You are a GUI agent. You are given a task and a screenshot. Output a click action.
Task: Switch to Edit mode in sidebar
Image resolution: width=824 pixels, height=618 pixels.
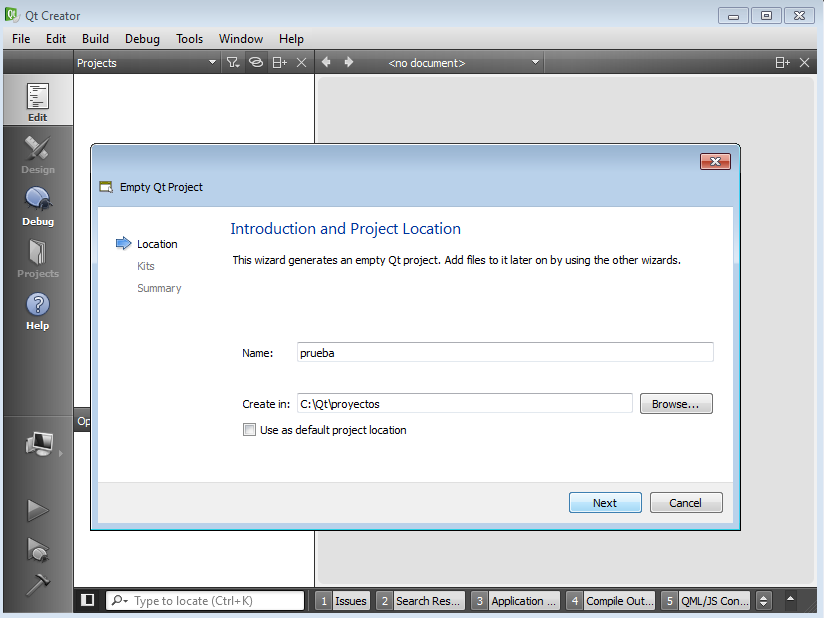click(37, 101)
